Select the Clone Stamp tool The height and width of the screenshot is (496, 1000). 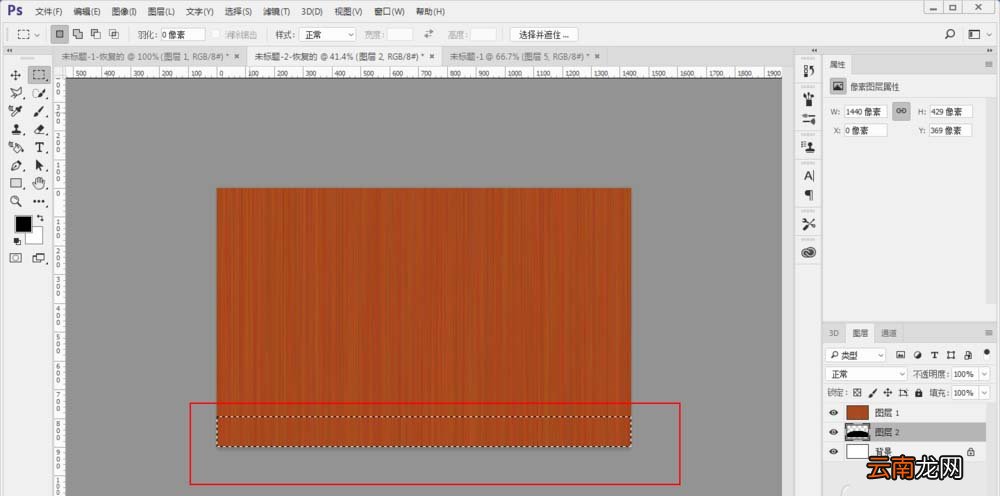(x=16, y=129)
